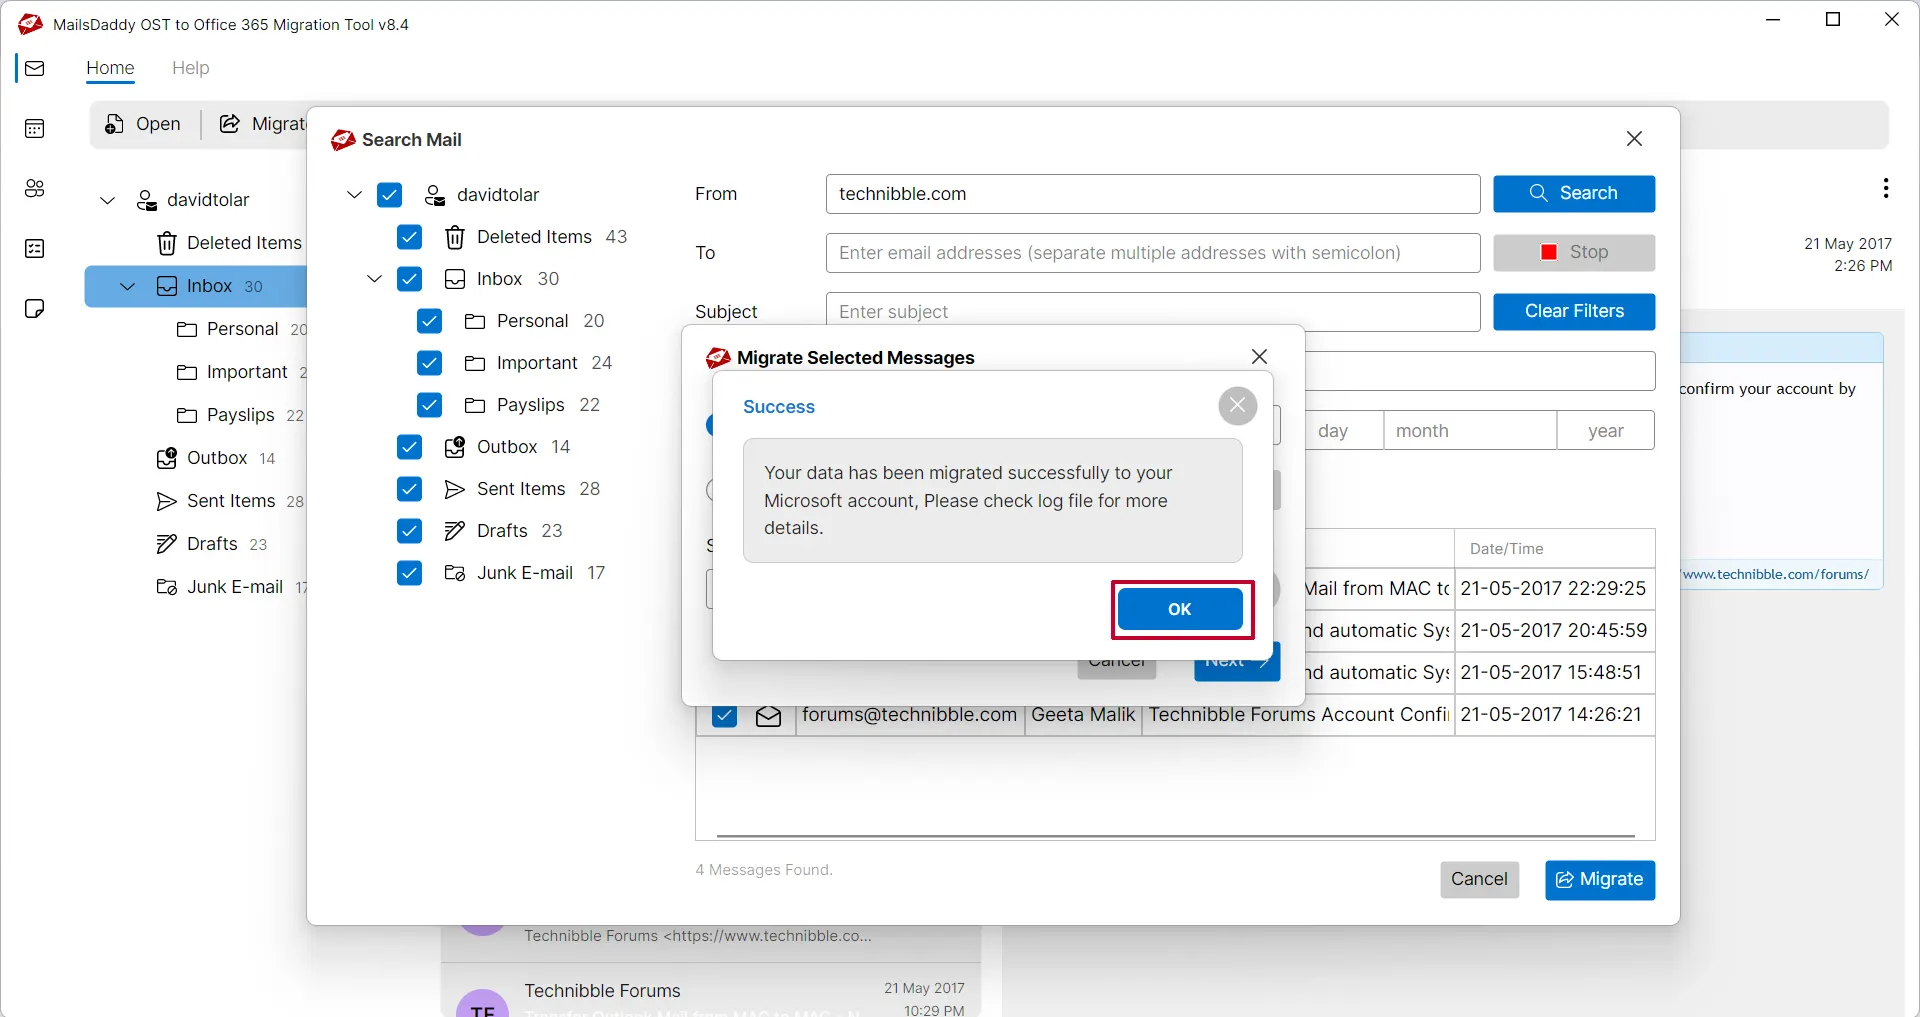Uncheck the forums@technibble.com message checkbox
The image size is (1920, 1017).
724,716
